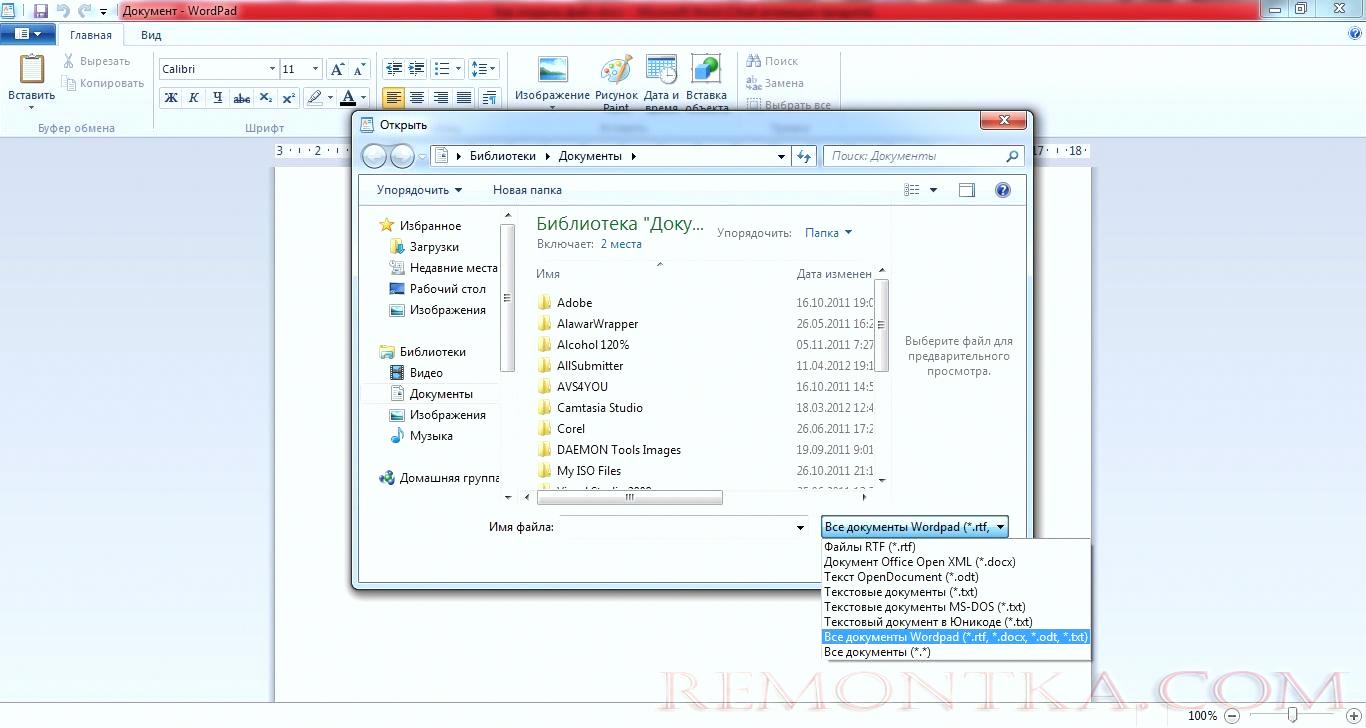
Task: Click the dialog Forward navigation arrow
Action: coord(402,156)
